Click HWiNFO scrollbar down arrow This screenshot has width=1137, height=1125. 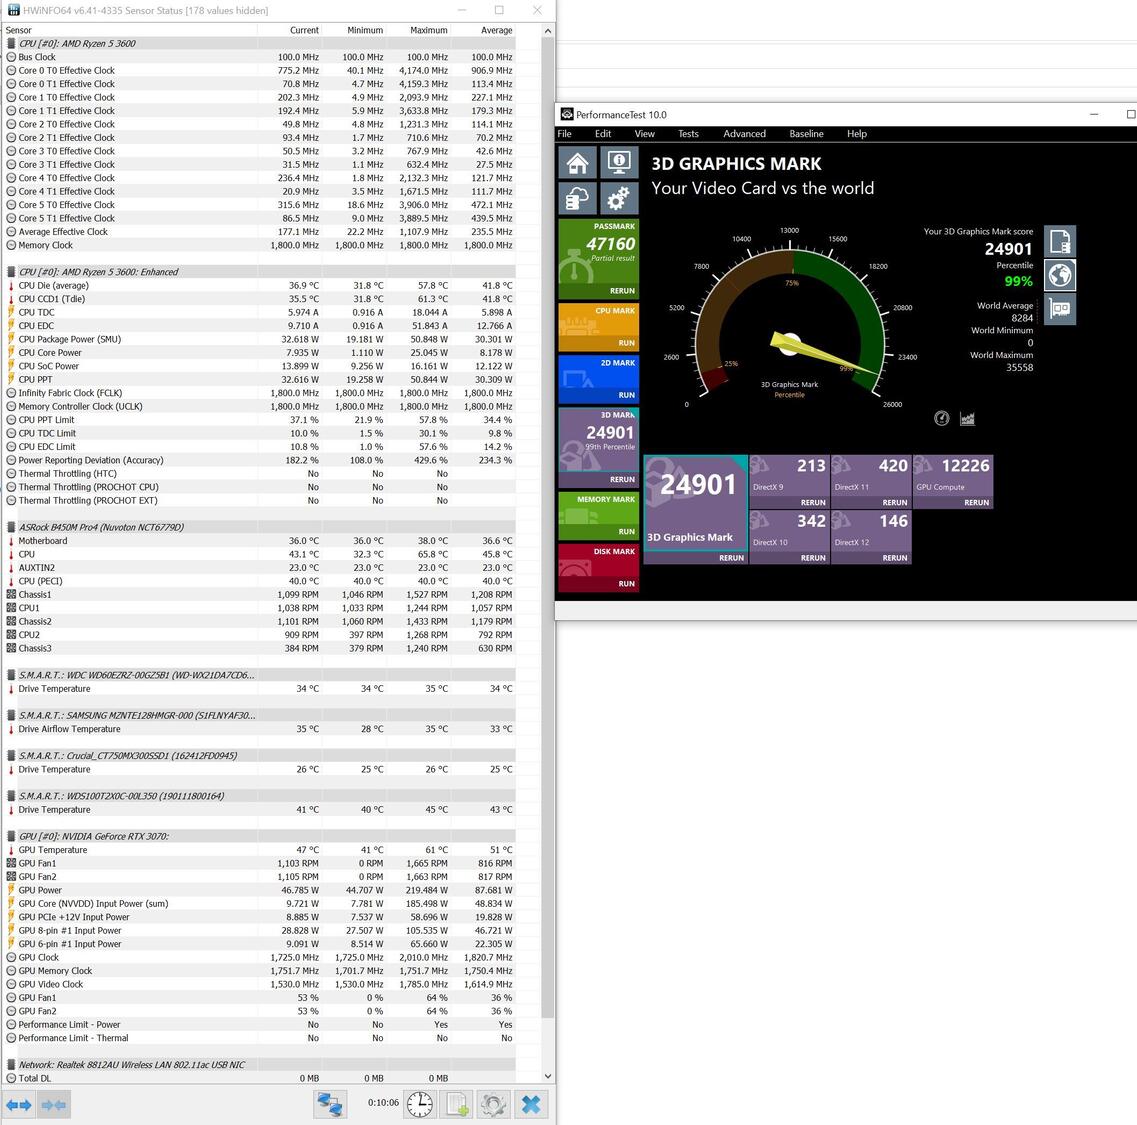point(547,1077)
